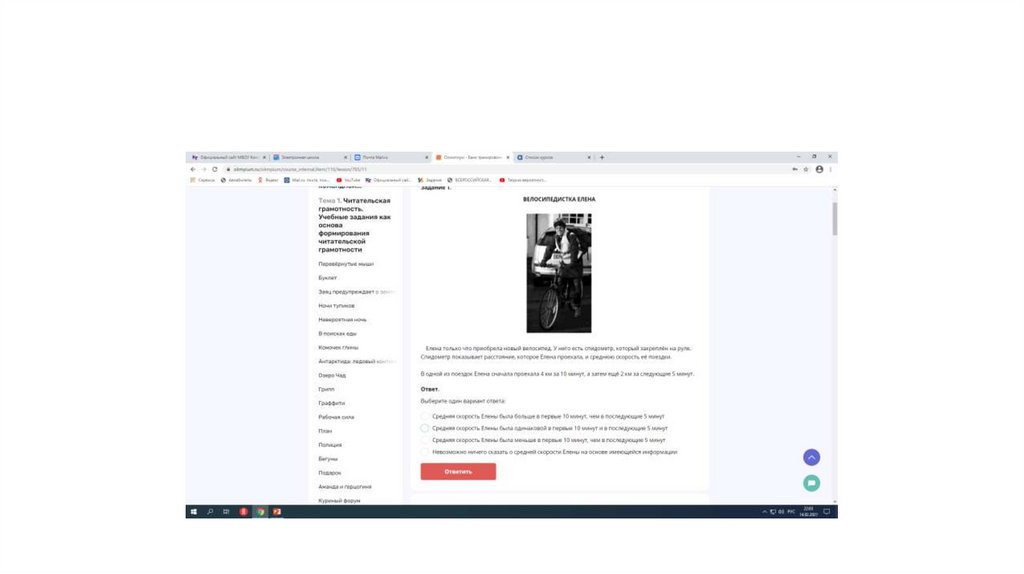Screen dimensions: 1024x574
Task: Select answer 'скорость была больше в первые 10 минут'
Action: click(424, 416)
